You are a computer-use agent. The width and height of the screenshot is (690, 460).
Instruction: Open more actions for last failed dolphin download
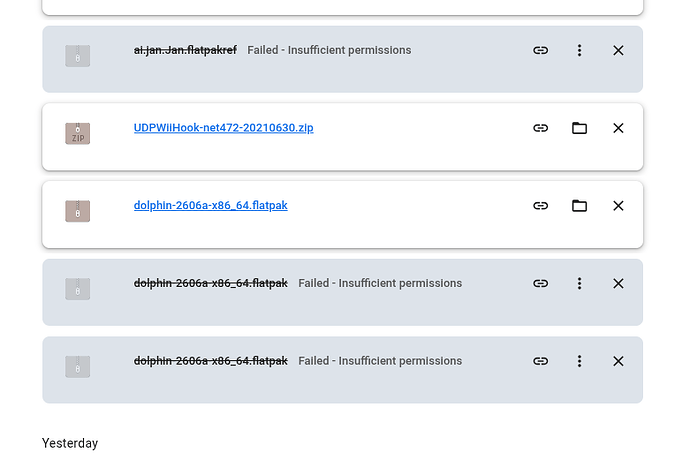click(579, 361)
